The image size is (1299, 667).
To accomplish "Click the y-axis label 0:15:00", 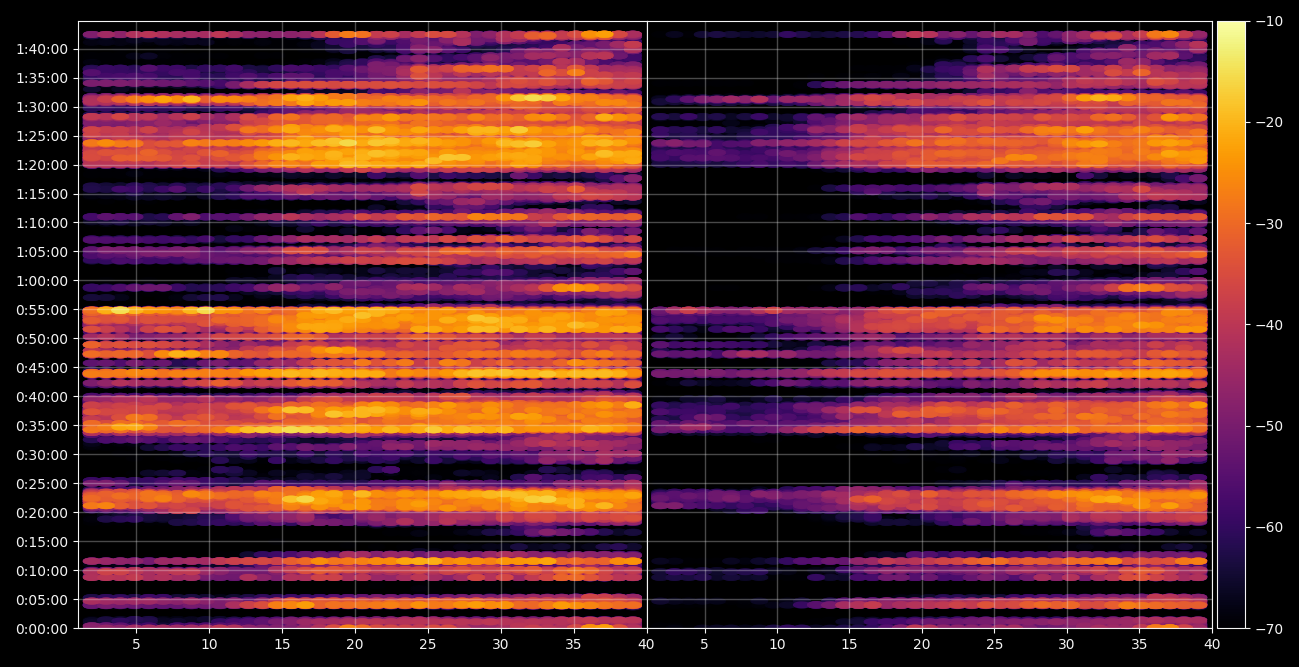I will [42, 542].
